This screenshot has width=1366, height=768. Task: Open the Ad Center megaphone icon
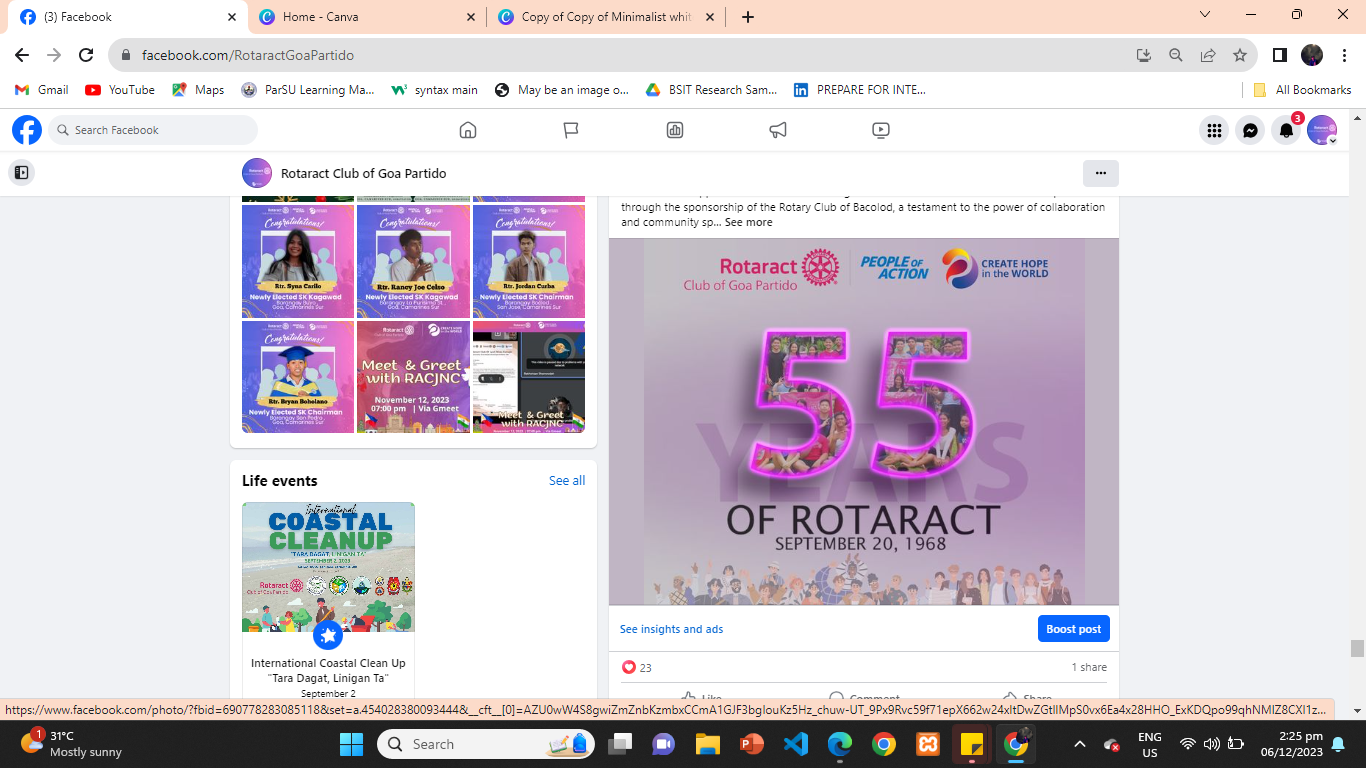(x=778, y=130)
